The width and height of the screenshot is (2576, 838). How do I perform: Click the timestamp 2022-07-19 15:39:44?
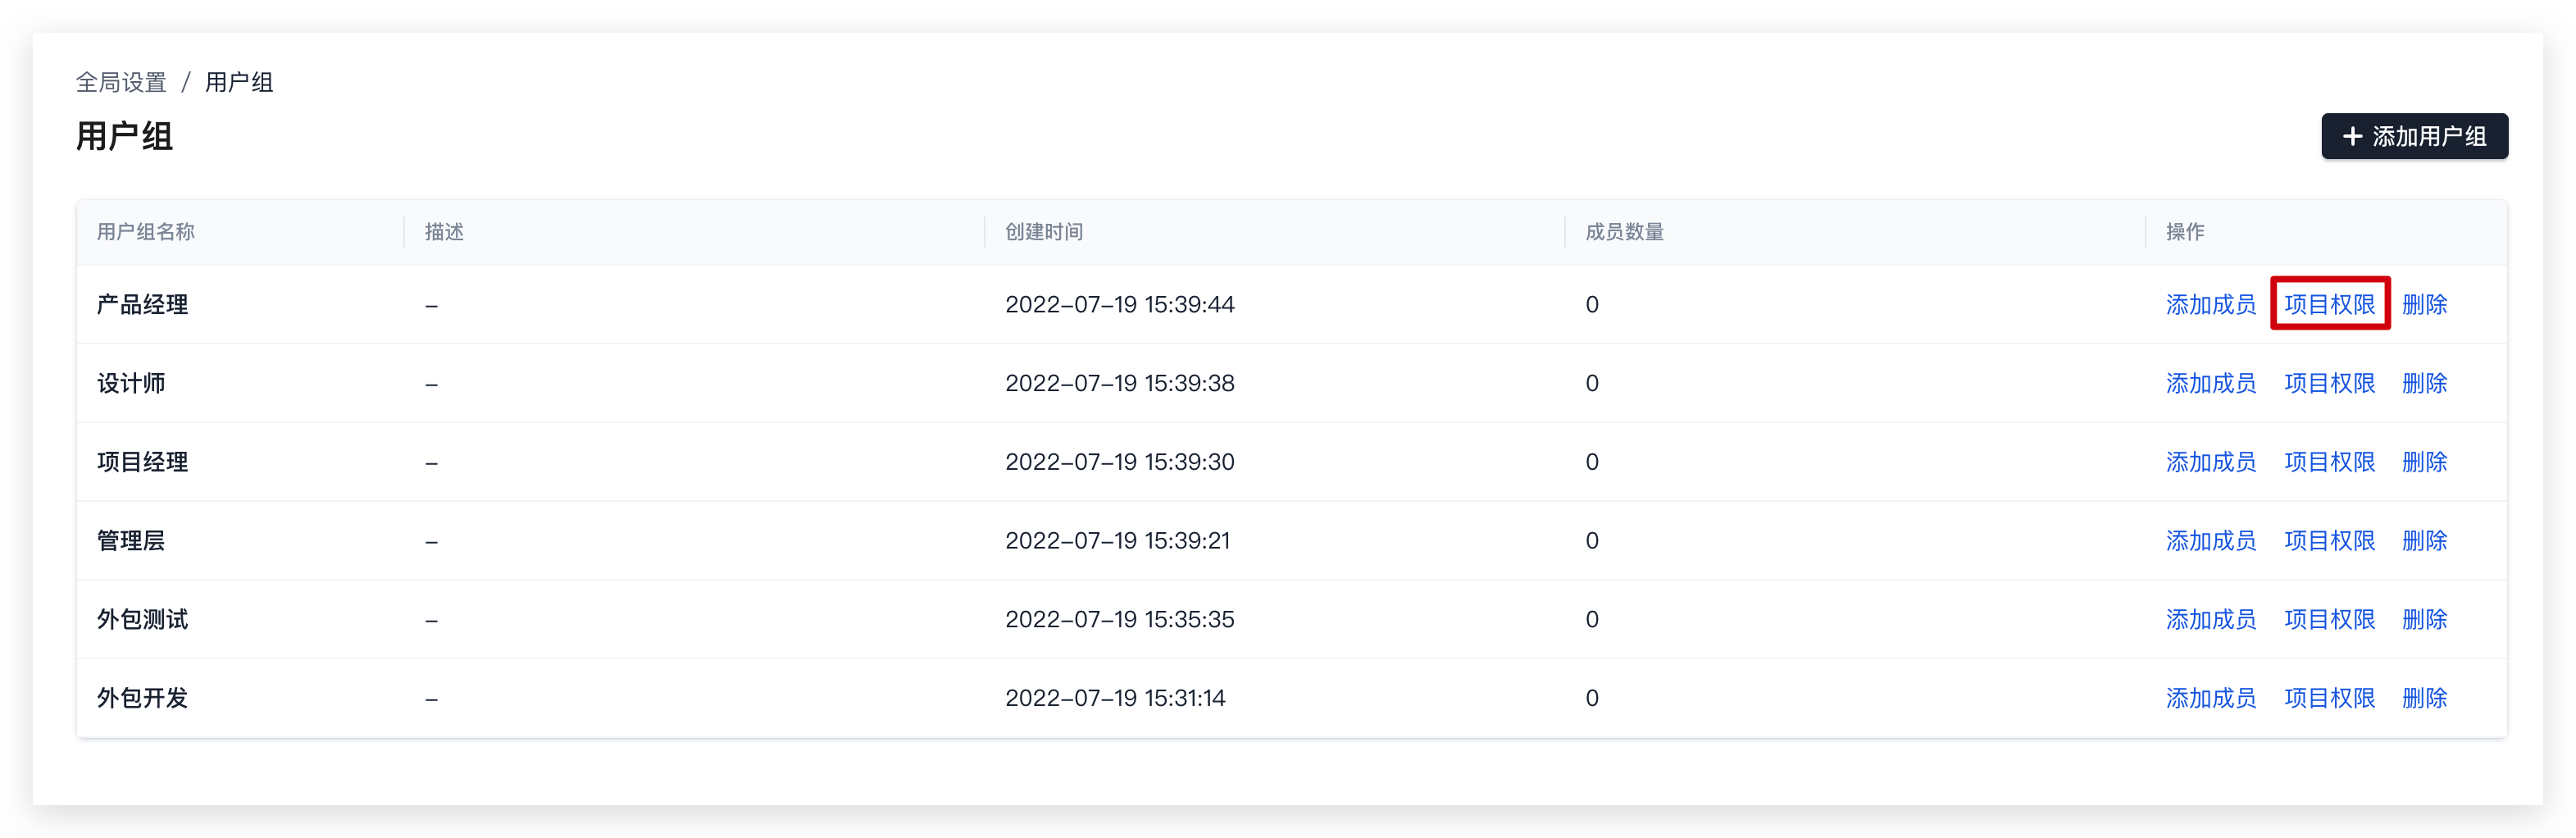pos(1120,304)
